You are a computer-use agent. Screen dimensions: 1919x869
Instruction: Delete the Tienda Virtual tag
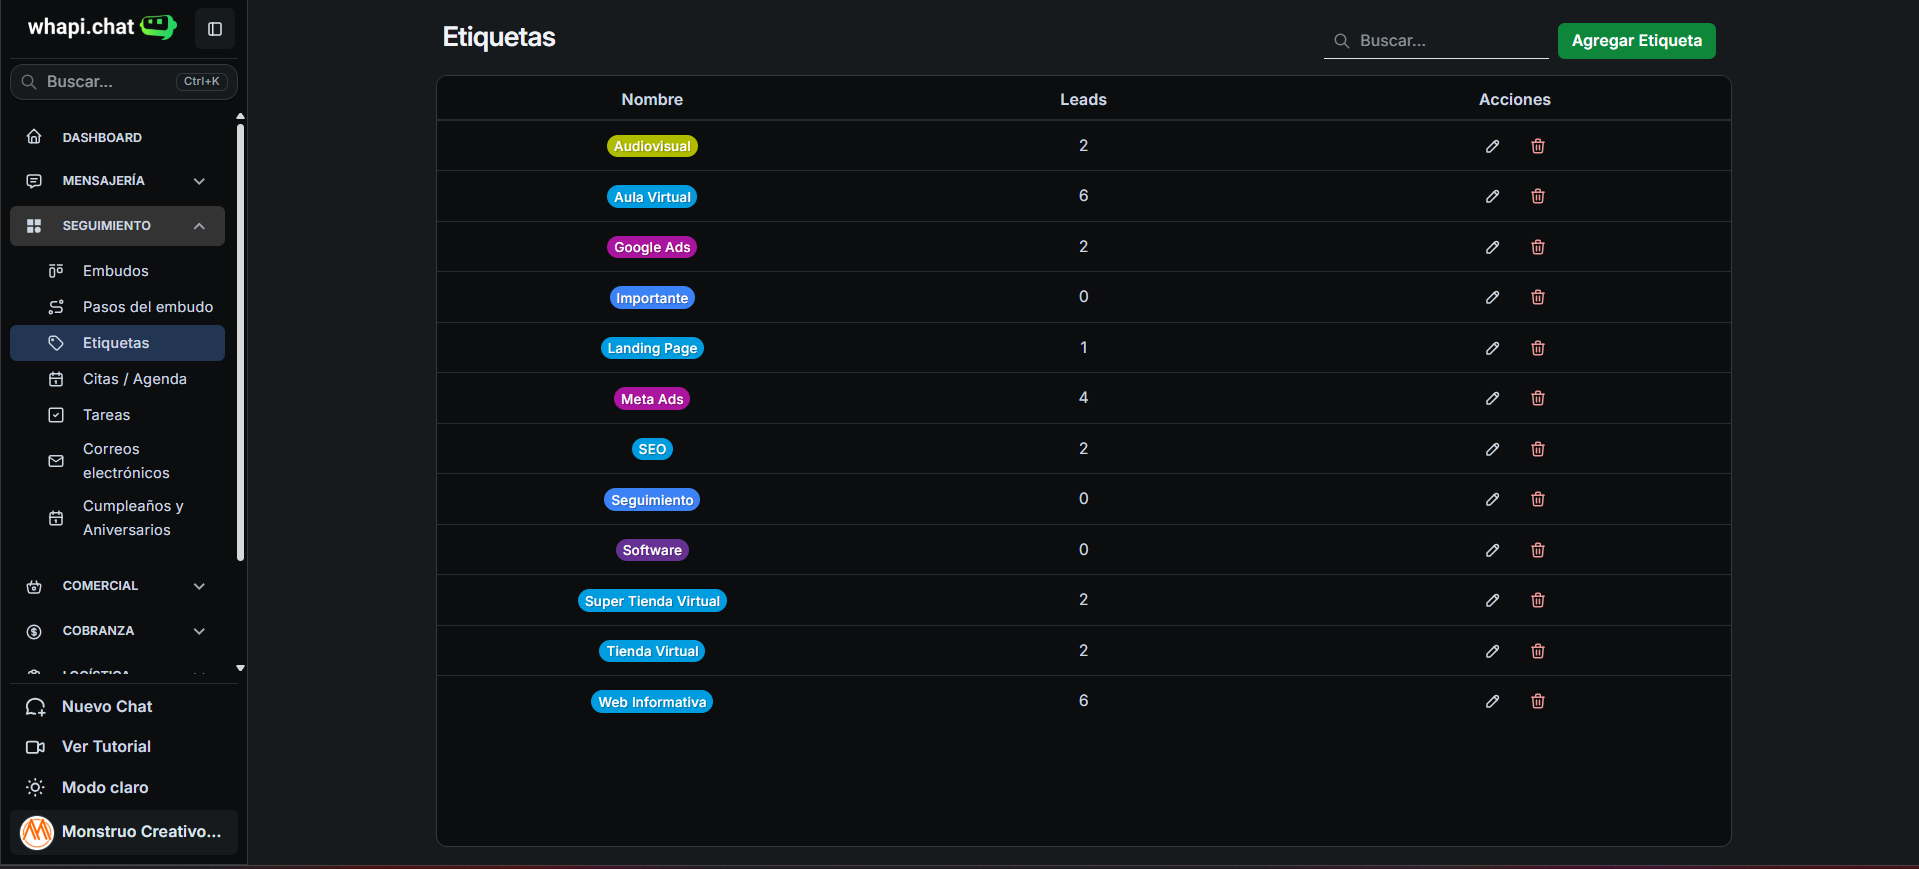[x=1538, y=651]
